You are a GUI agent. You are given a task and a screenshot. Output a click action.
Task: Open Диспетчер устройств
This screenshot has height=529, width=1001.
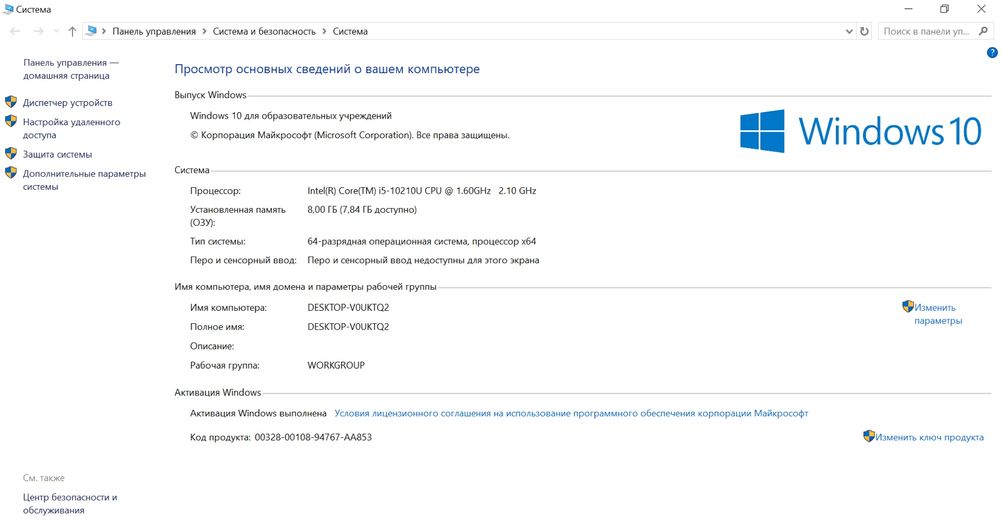click(x=68, y=103)
